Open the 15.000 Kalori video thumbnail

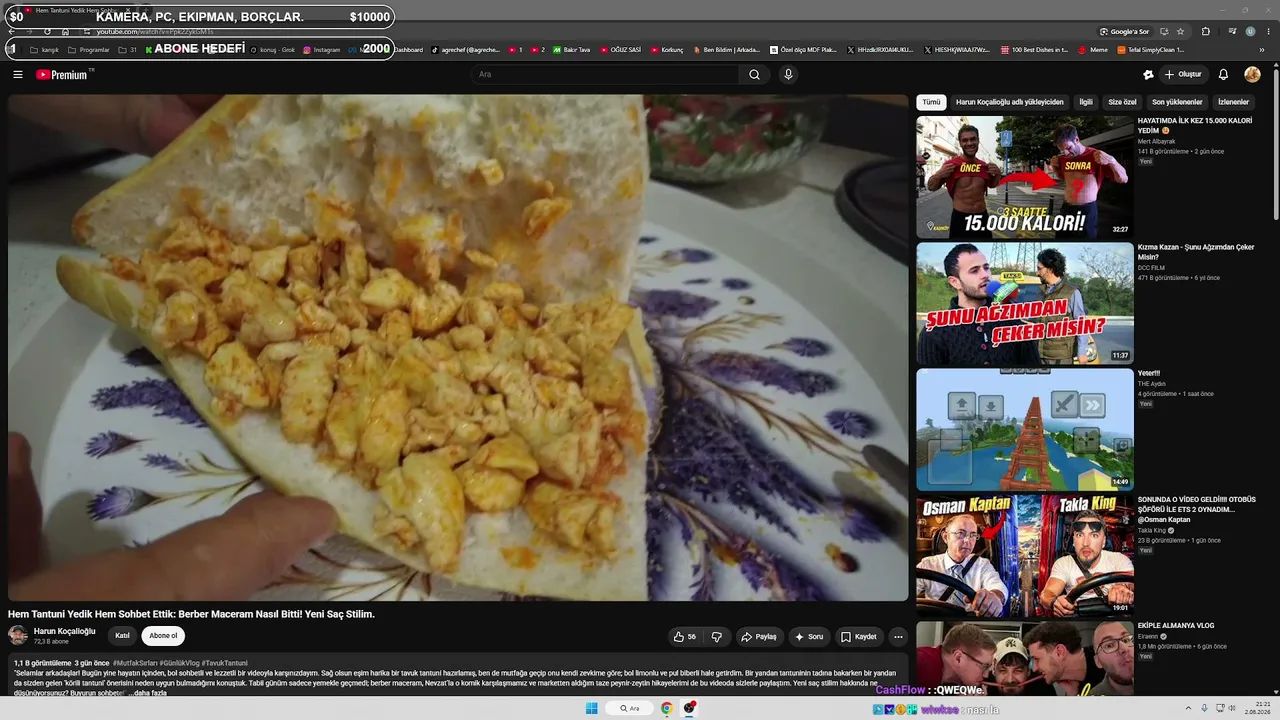[x=1025, y=177]
